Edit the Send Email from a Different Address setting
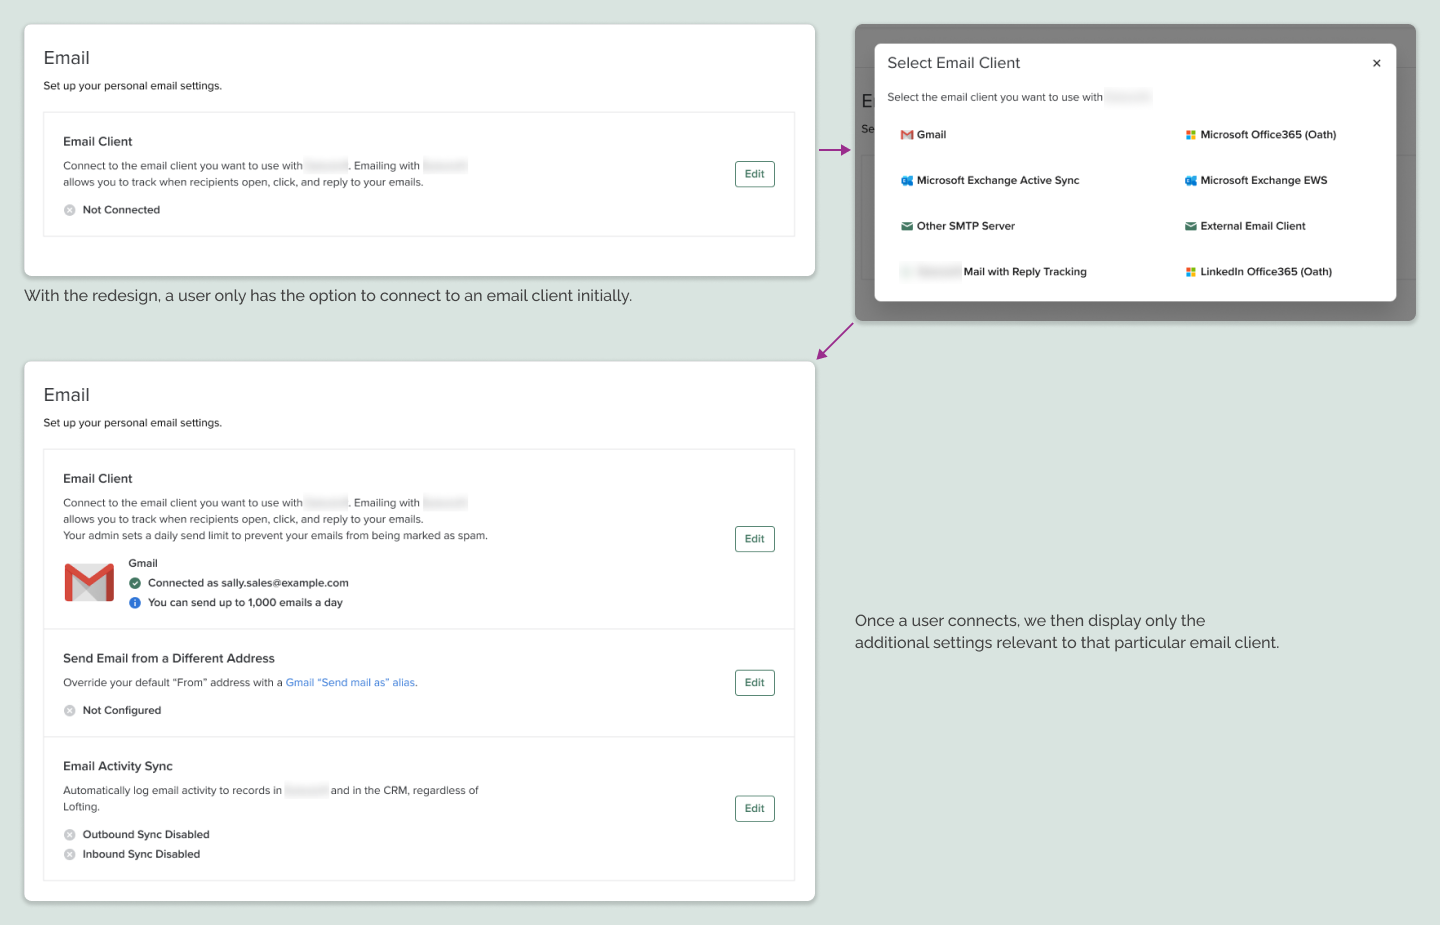The width and height of the screenshot is (1440, 925). point(754,682)
